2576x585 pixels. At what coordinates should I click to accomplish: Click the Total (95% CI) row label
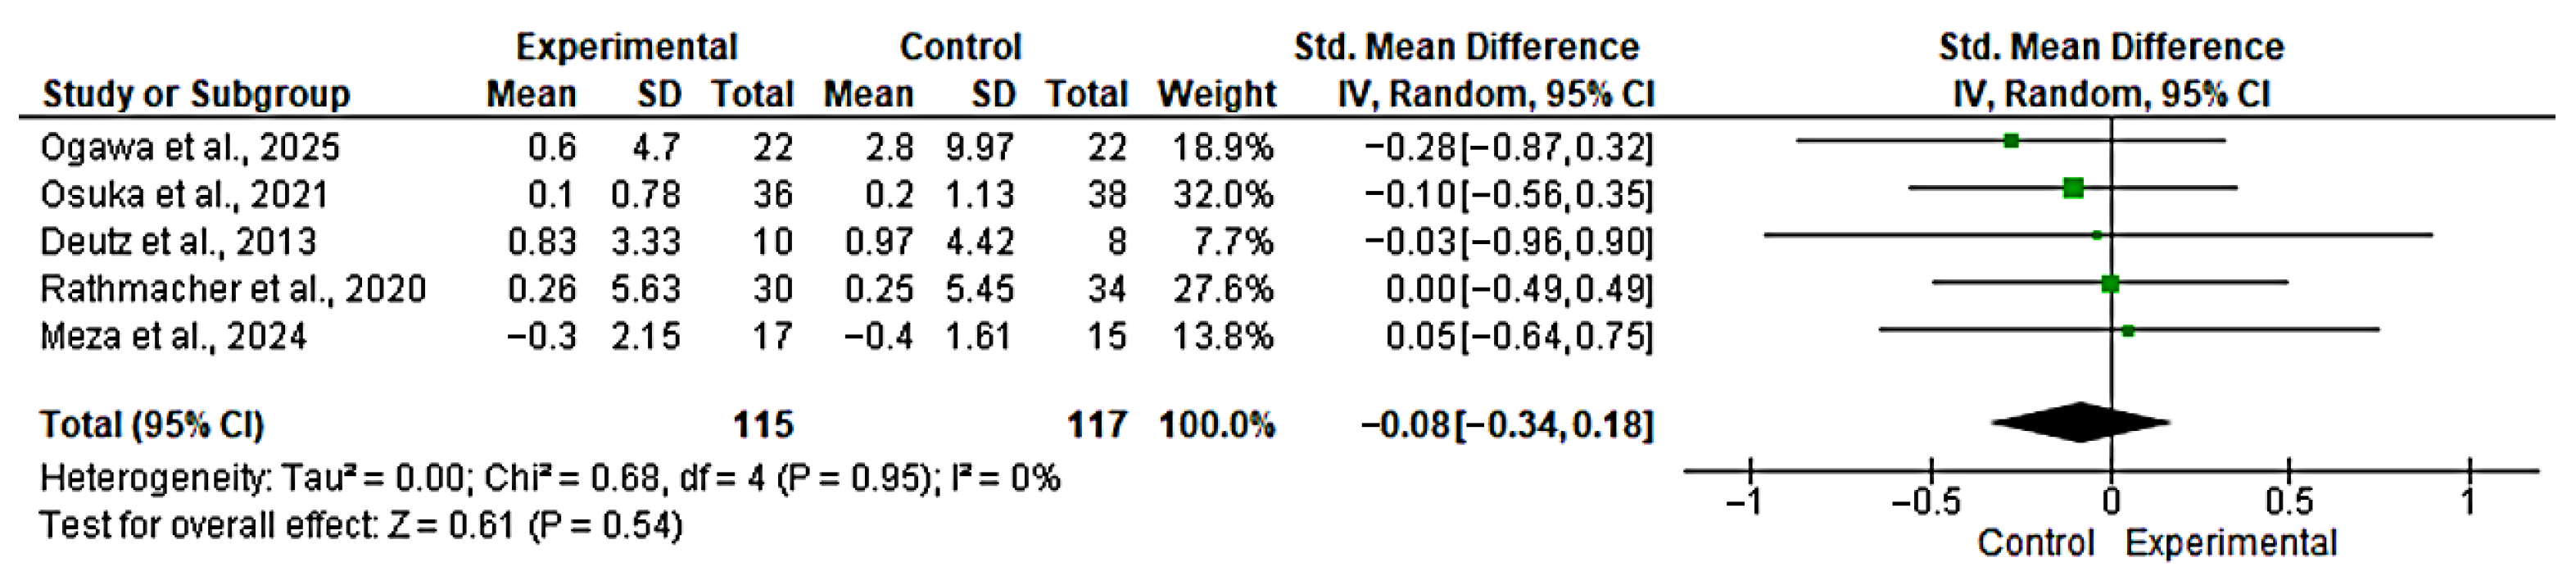pyautogui.click(x=152, y=425)
